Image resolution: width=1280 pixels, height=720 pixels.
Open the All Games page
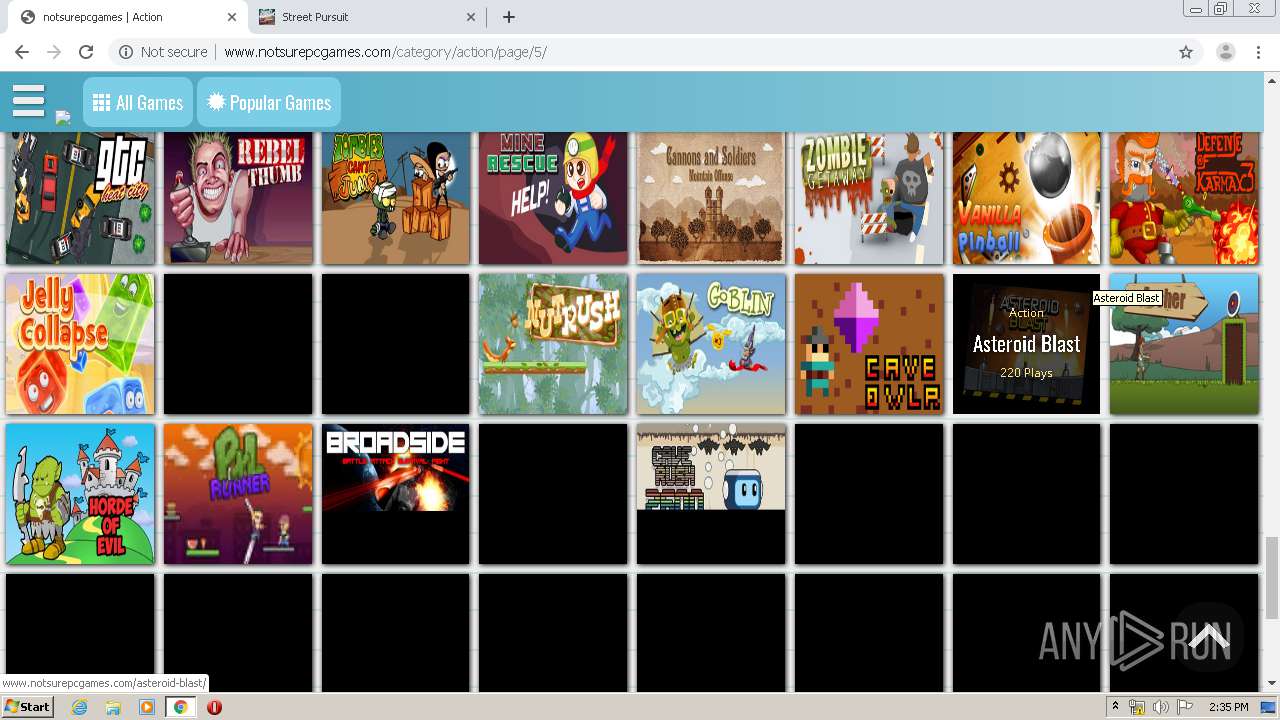tap(138, 103)
